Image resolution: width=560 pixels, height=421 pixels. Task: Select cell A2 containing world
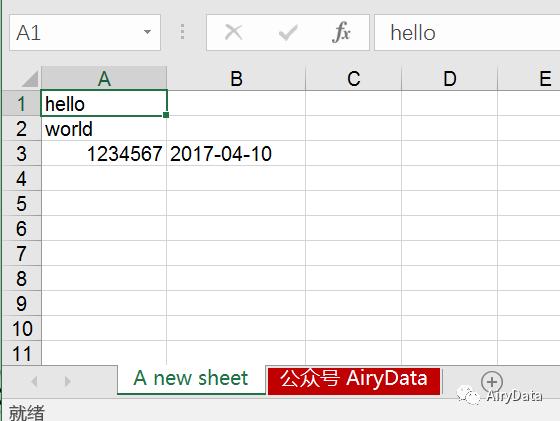(104, 129)
